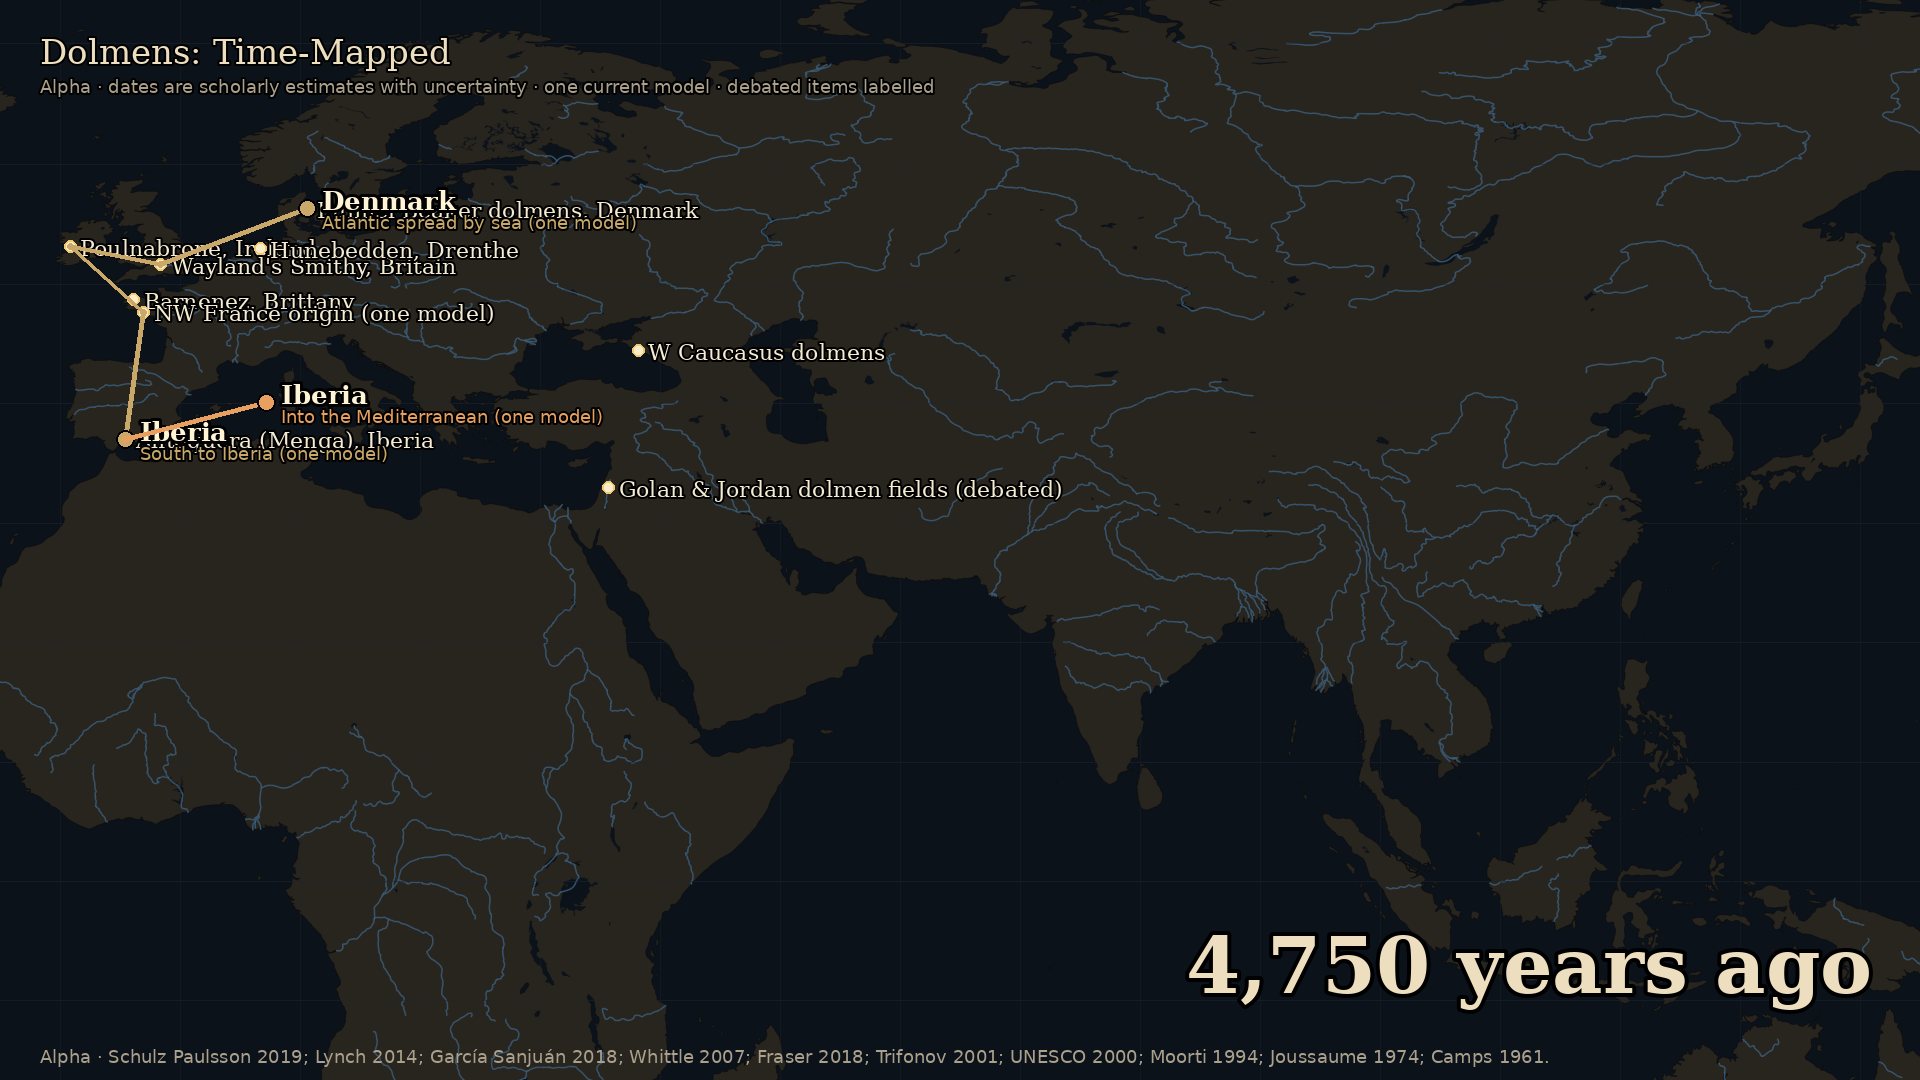Screen dimensions: 1920x1080
Task: Click the scholarly estimates disclaimer subtitle
Action: (x=487, y=87)
